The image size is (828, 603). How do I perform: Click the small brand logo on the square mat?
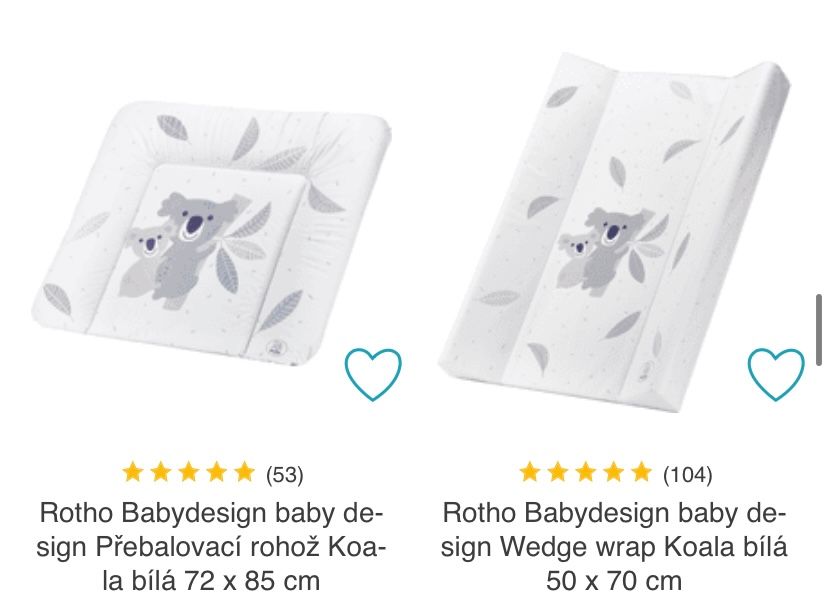[x=275, y=346]
